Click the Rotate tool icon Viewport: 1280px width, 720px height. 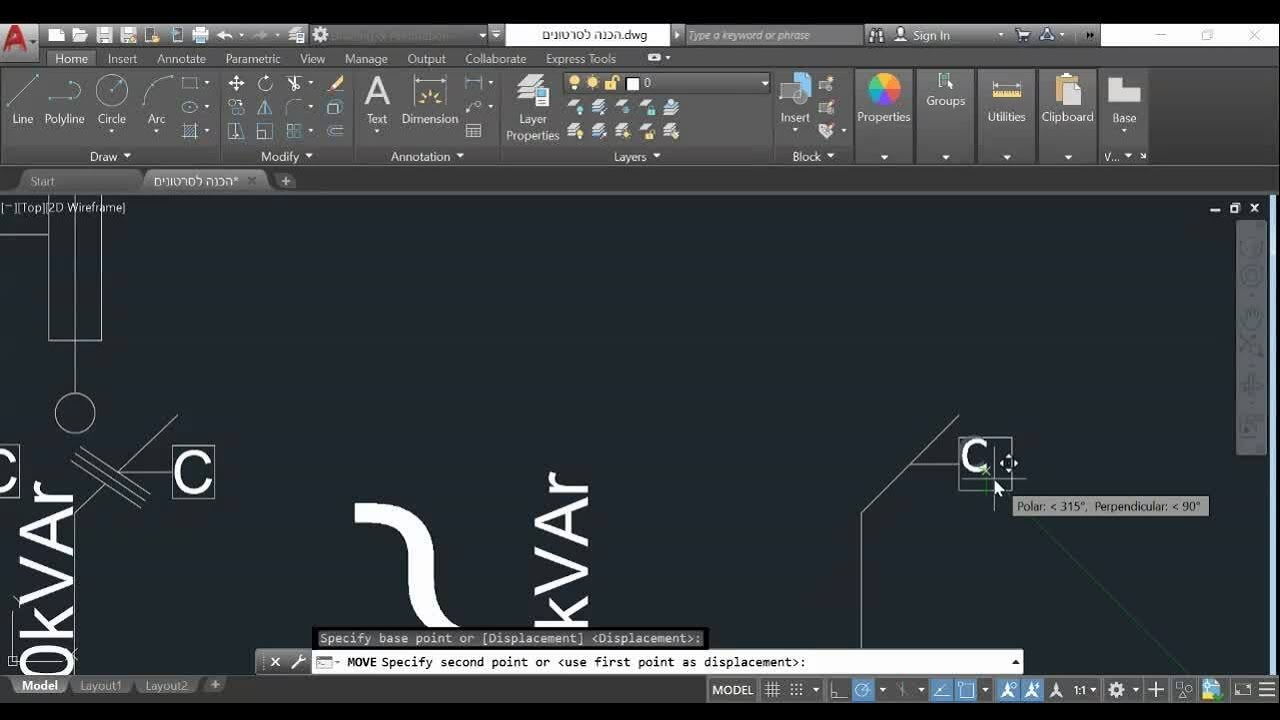tap(265, 83)
